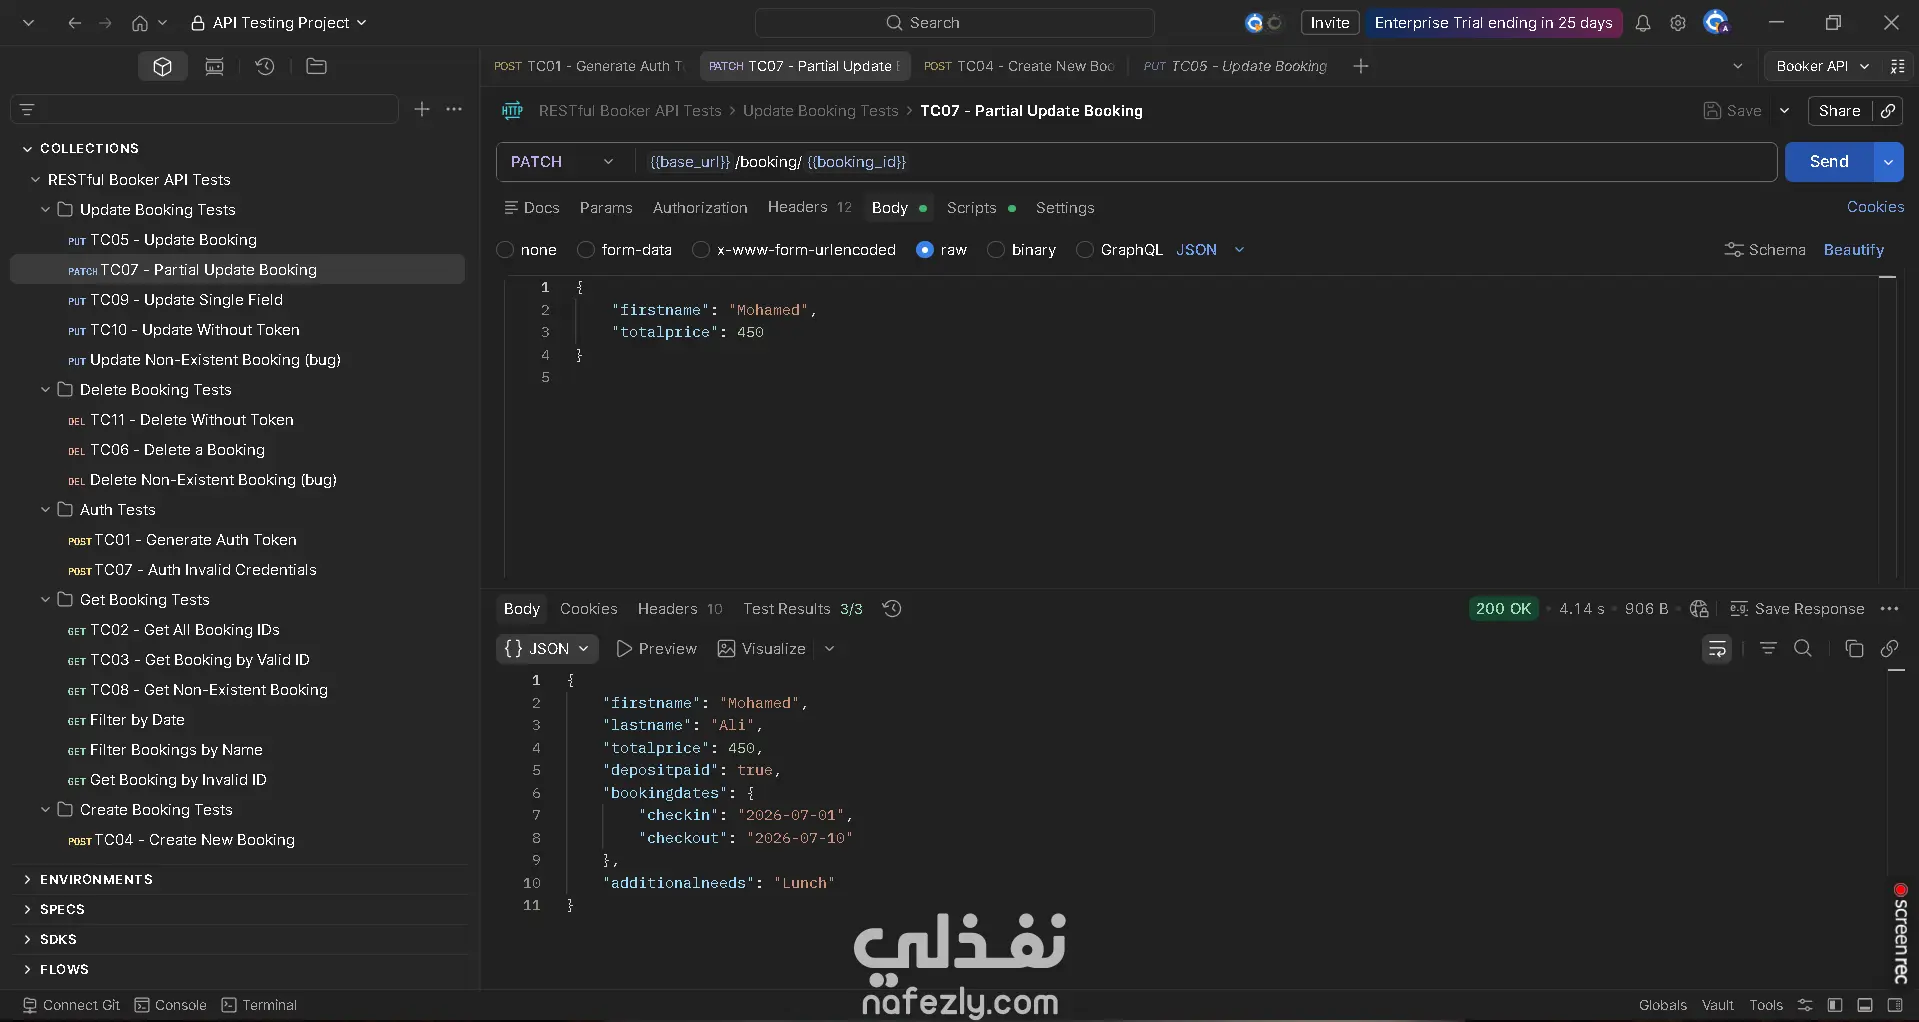Open sidebar more options ellipsis
The image size is (1919, 1022).
pyautogui.click(x=454, y=109)
